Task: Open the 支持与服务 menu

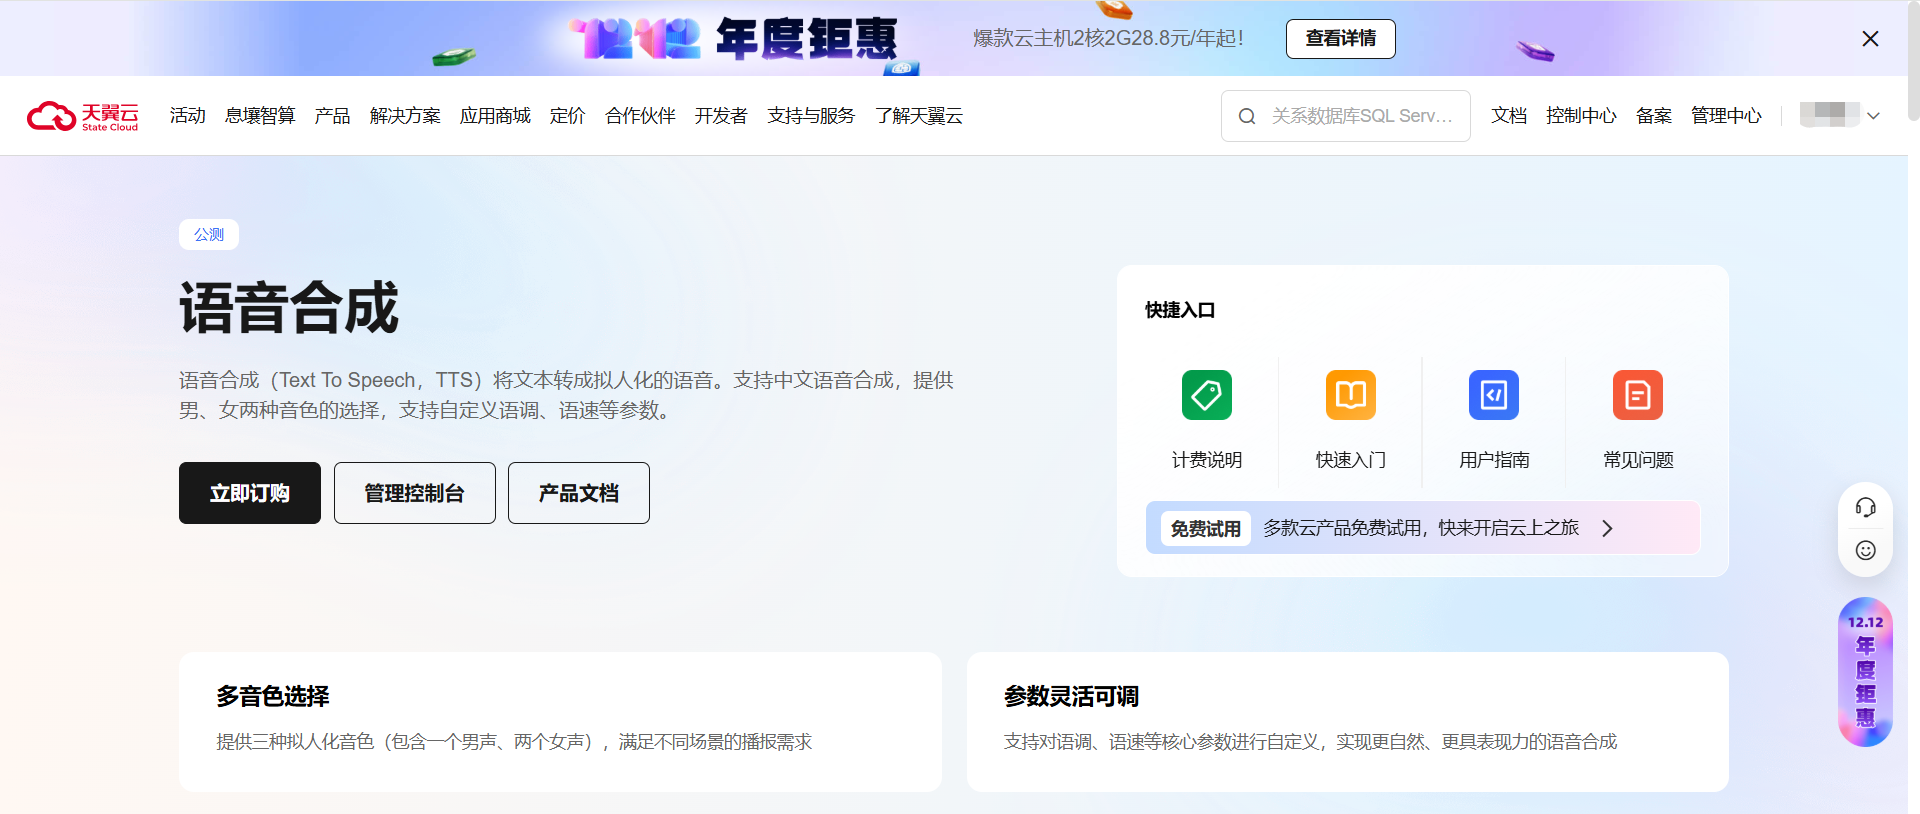Action: click(811, 116)
